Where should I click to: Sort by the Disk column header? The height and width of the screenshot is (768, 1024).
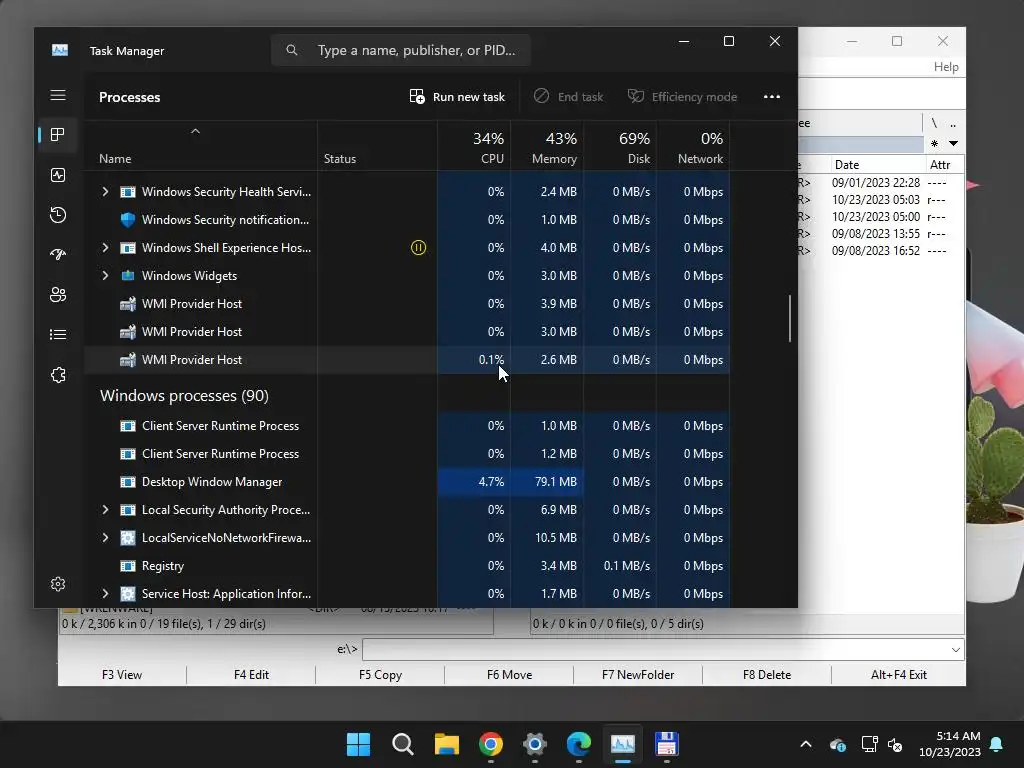[x=620, y=147]
